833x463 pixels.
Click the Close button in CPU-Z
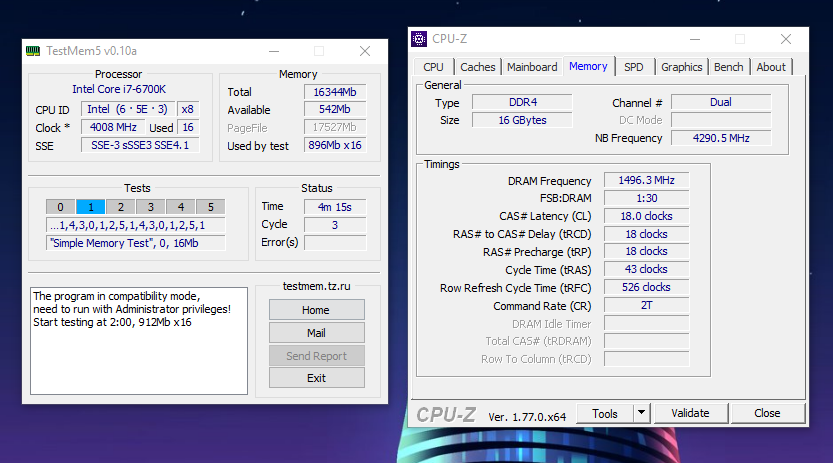click(767, 413)
